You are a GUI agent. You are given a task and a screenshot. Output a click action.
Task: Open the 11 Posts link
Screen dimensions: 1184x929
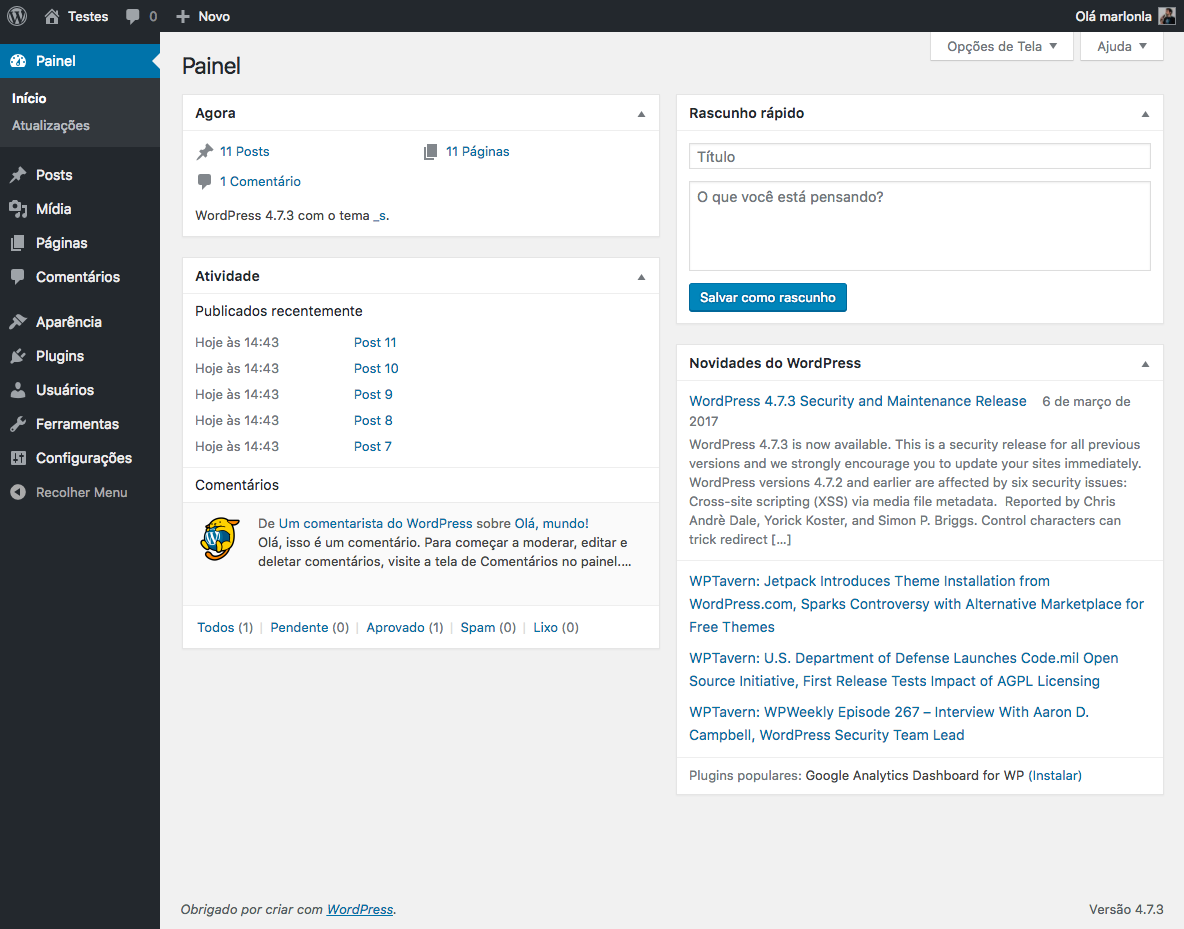(245, 152)
